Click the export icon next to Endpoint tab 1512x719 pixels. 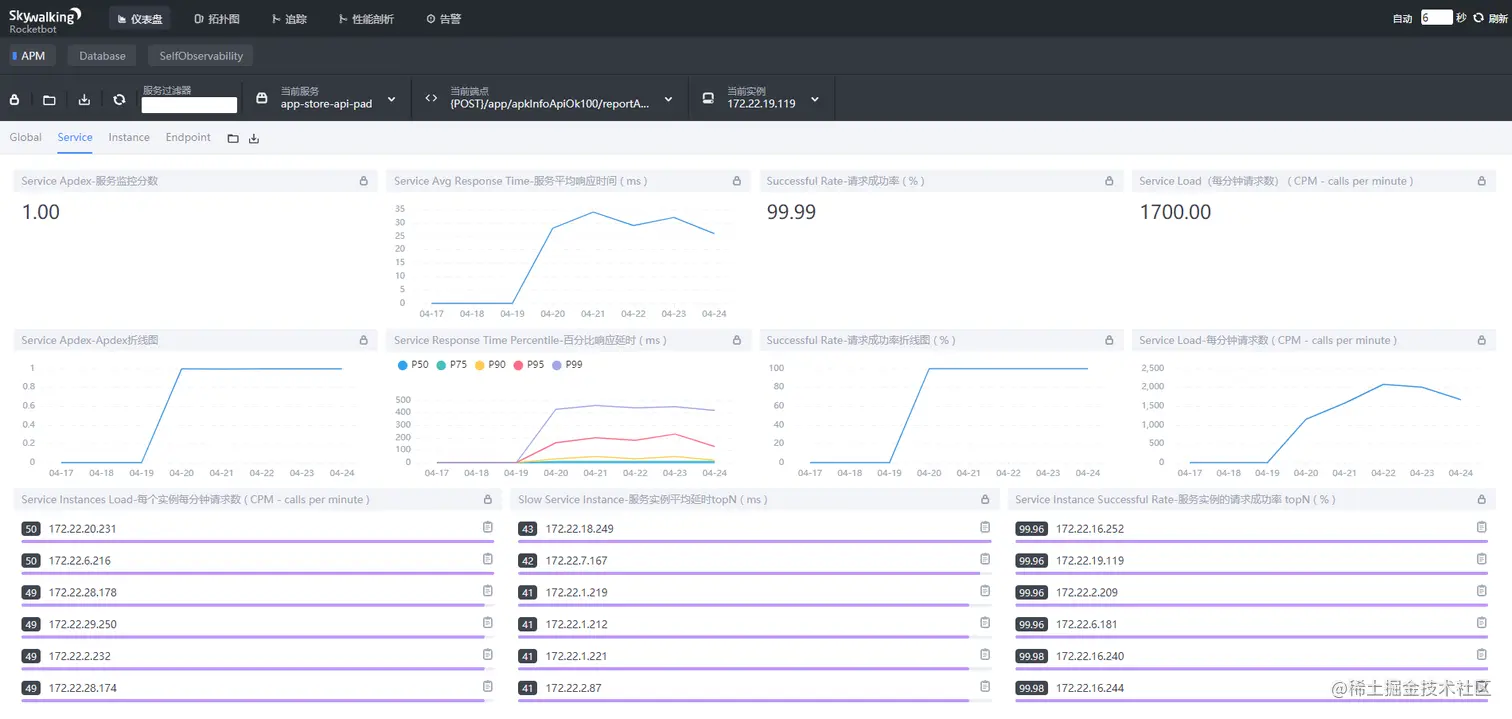254,138
